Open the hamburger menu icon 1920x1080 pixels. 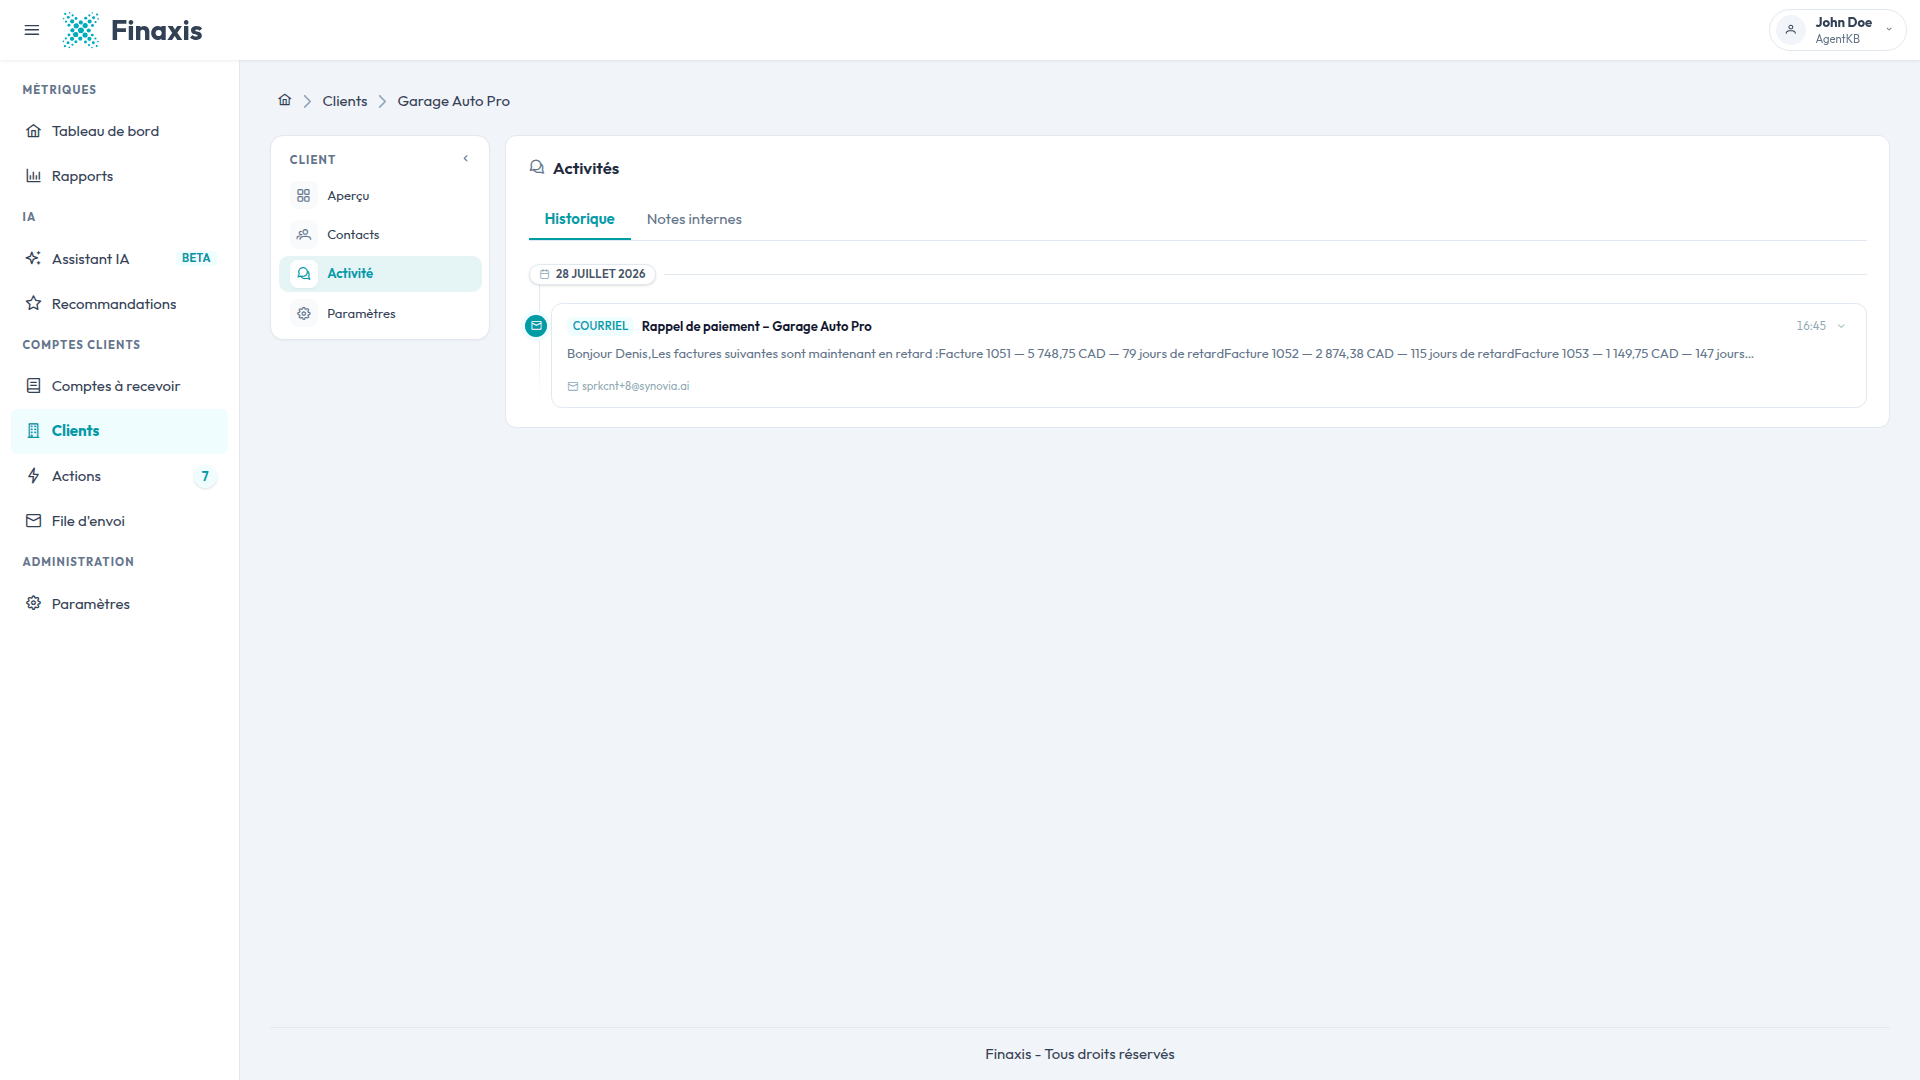pyautogui.click(x=32, y=30)
